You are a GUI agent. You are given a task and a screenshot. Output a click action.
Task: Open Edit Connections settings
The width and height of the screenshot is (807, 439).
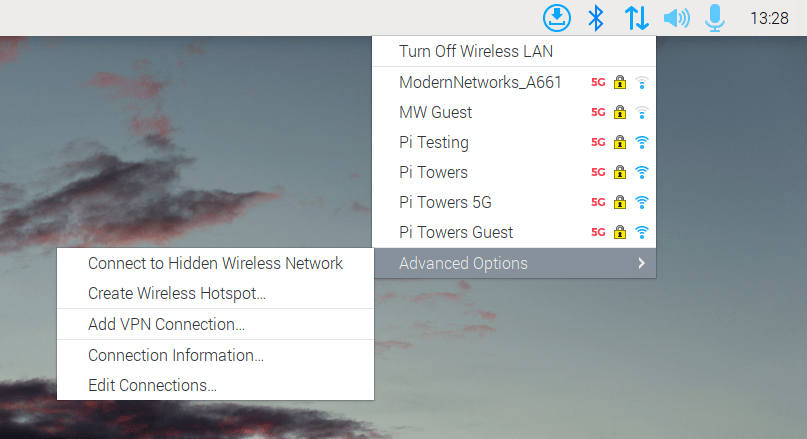[x=152, y=385]
